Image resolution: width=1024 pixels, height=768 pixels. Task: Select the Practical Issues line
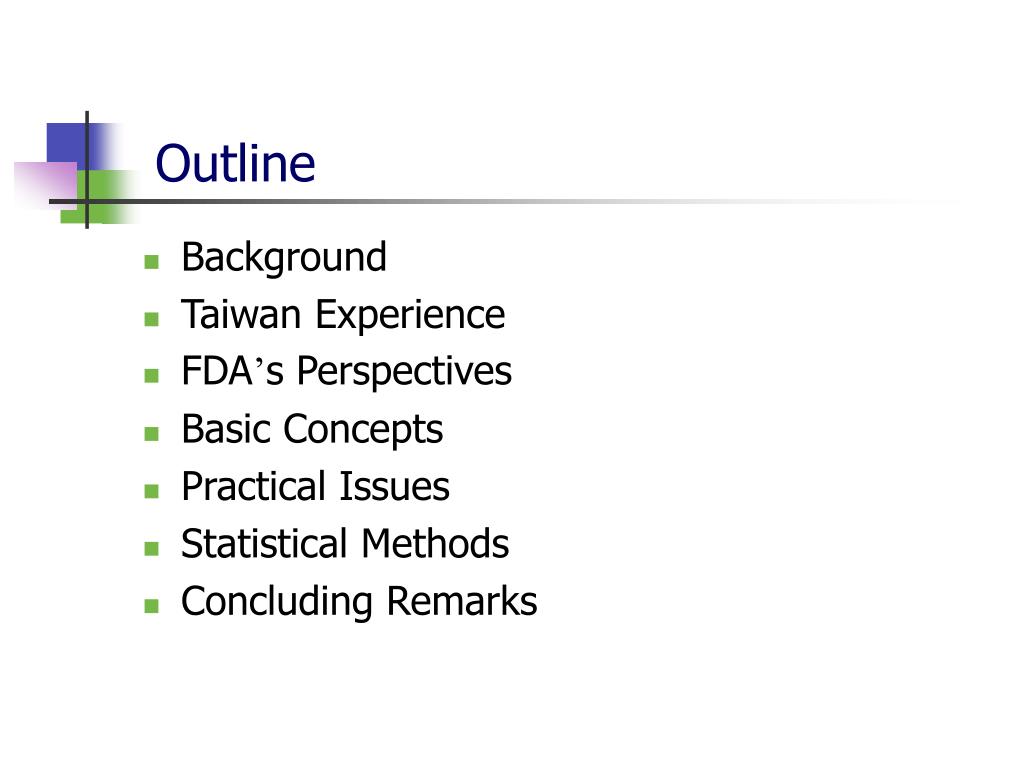[x=315, y=487]
